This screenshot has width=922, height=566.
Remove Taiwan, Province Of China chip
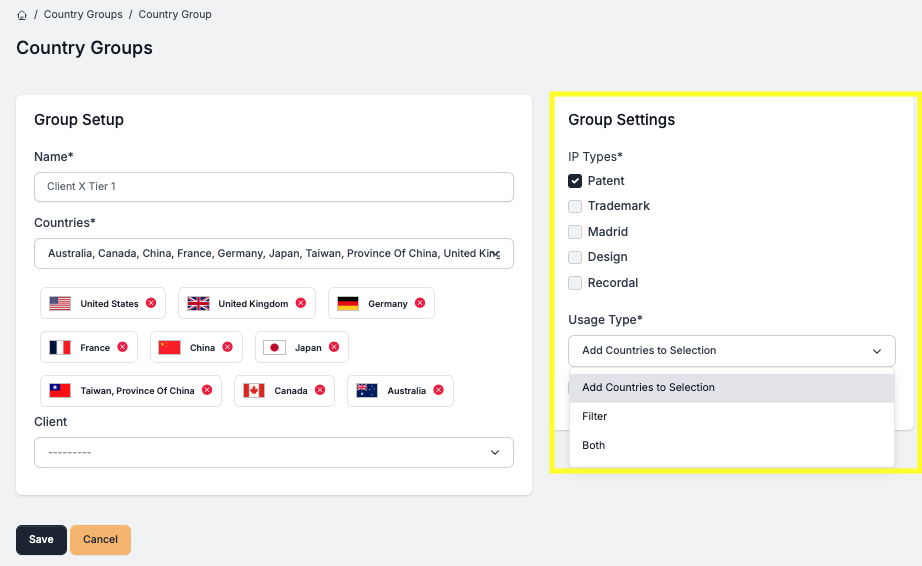[x=207, y=390]
